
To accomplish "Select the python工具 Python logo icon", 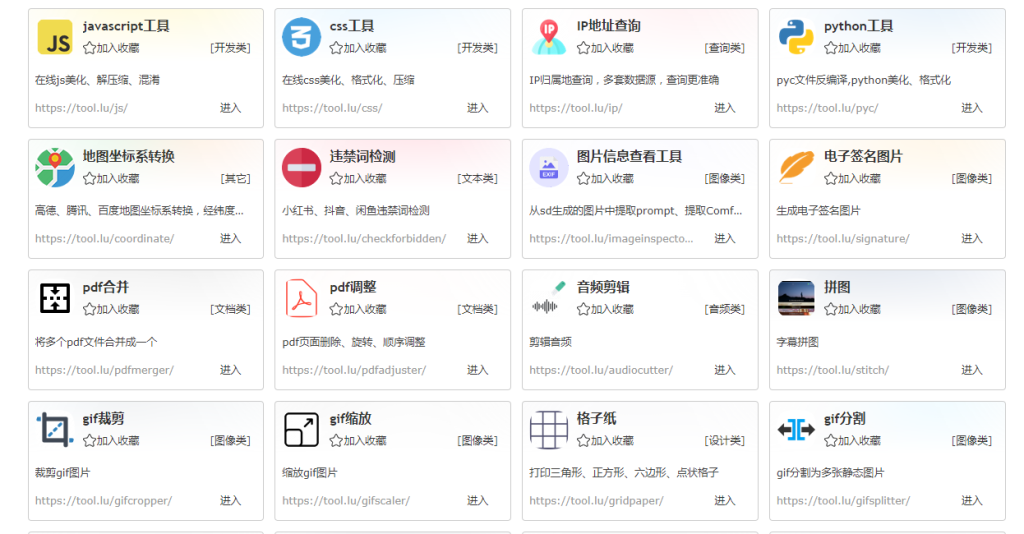I will (796, 37).
